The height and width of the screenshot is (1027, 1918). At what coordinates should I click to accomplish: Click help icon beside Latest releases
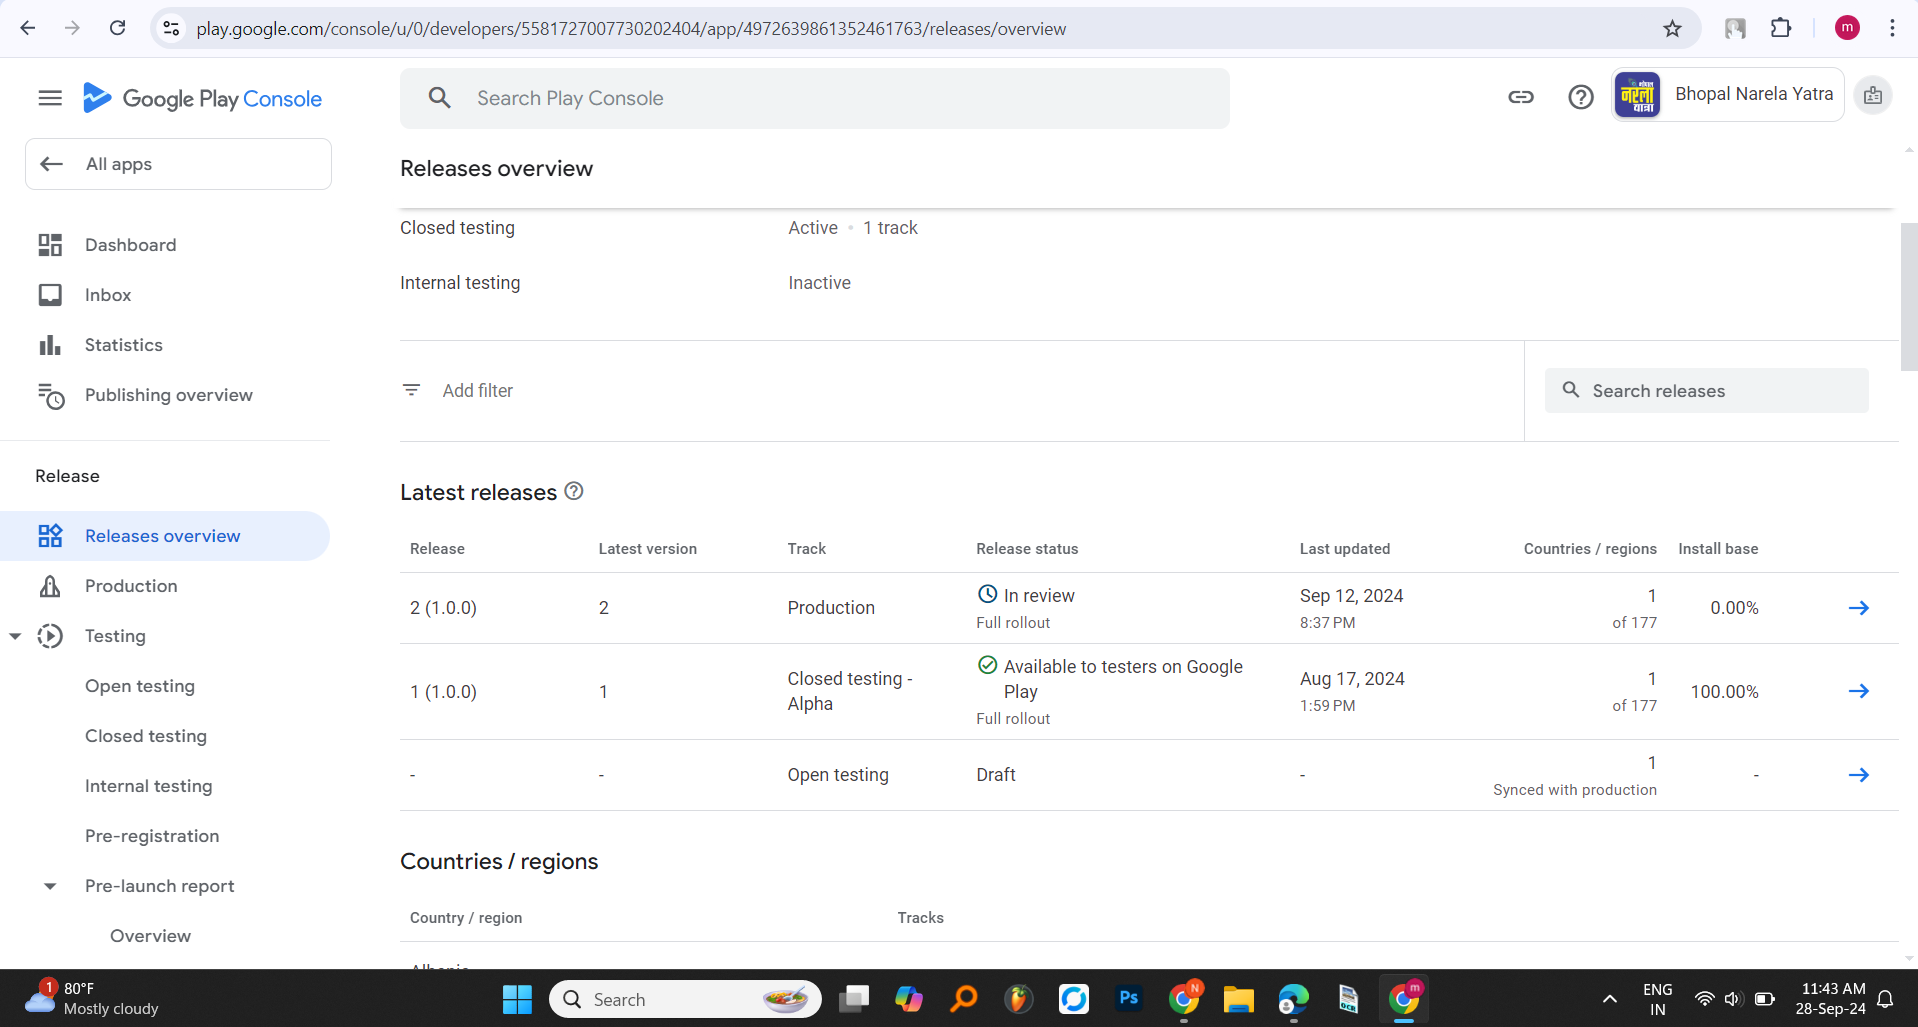(x=574, y=491)
